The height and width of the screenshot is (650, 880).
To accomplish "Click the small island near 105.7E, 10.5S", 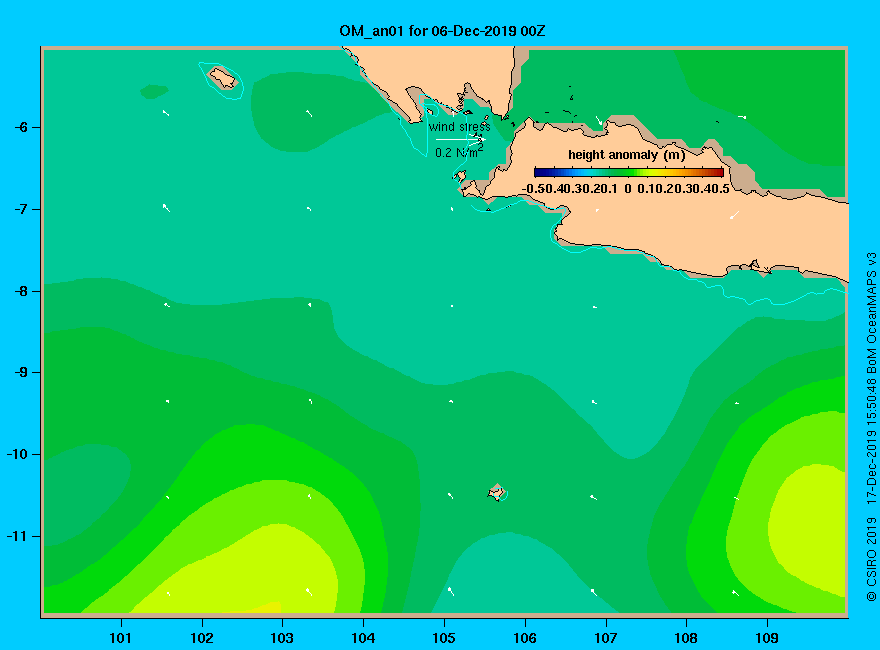I will 497,492.
